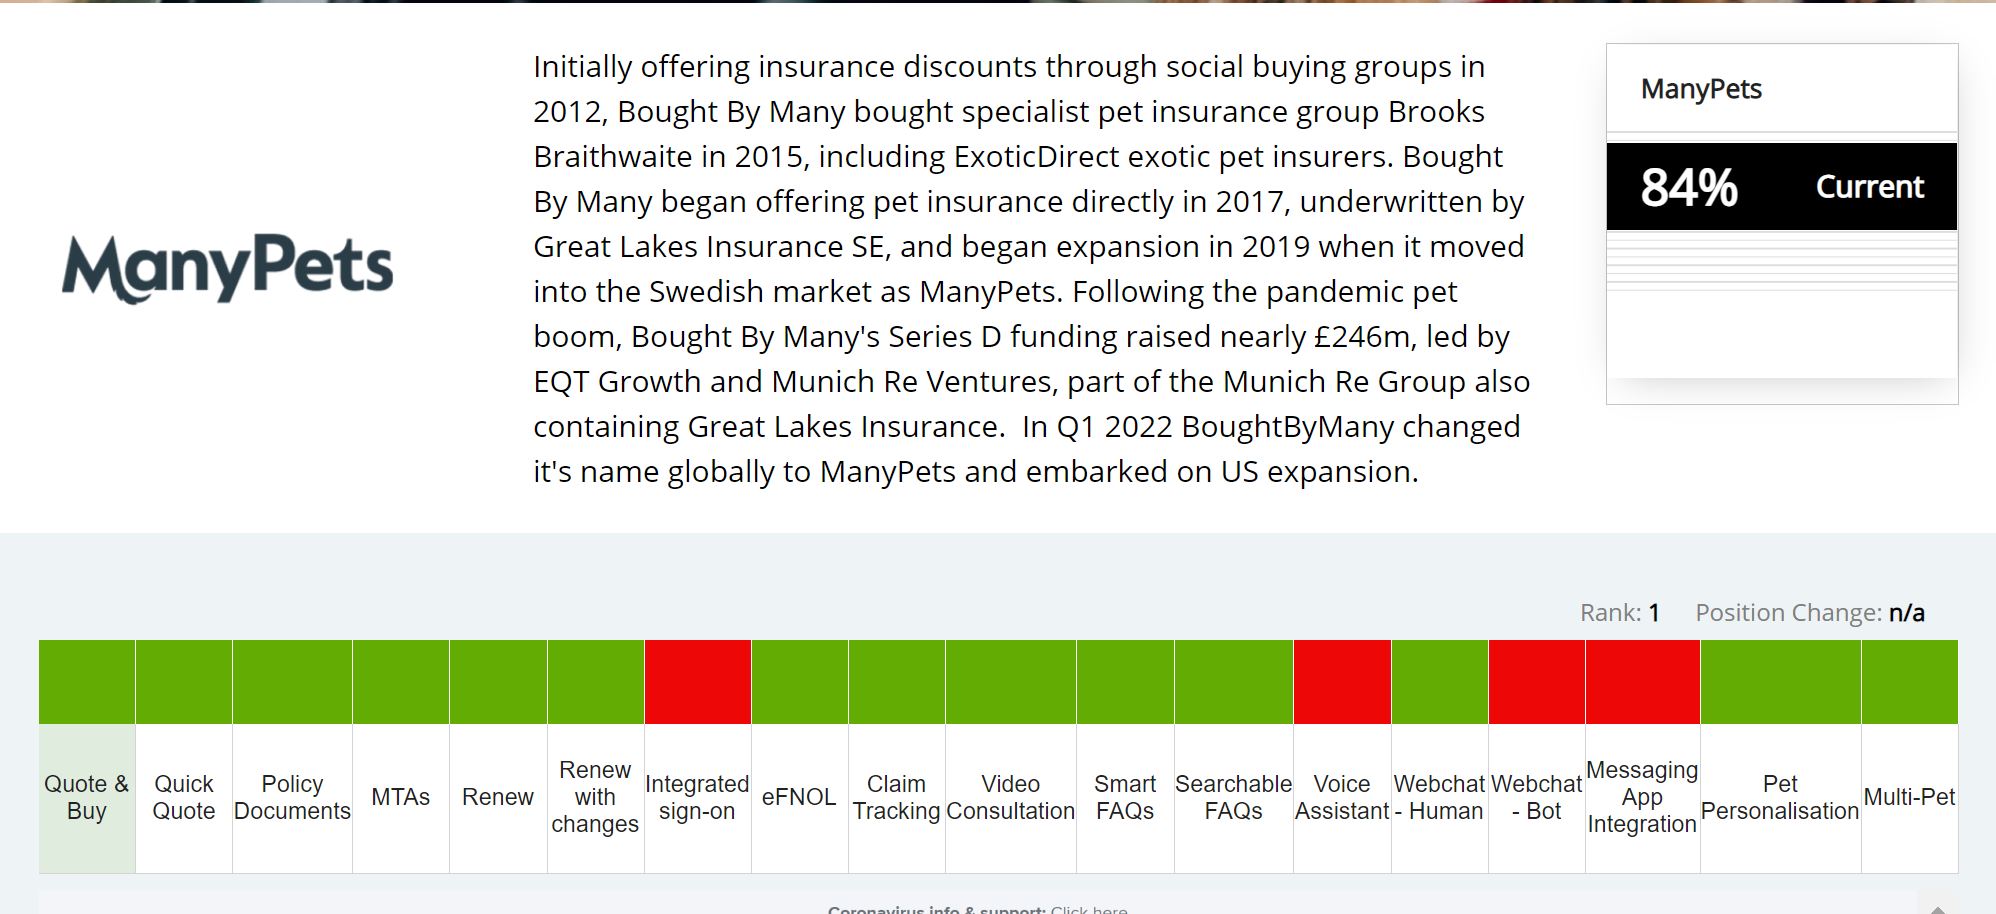Click the red Messaging App Integration cell
The width and height of the screenshot is (1996, 914).
(x=1642, y=682)
